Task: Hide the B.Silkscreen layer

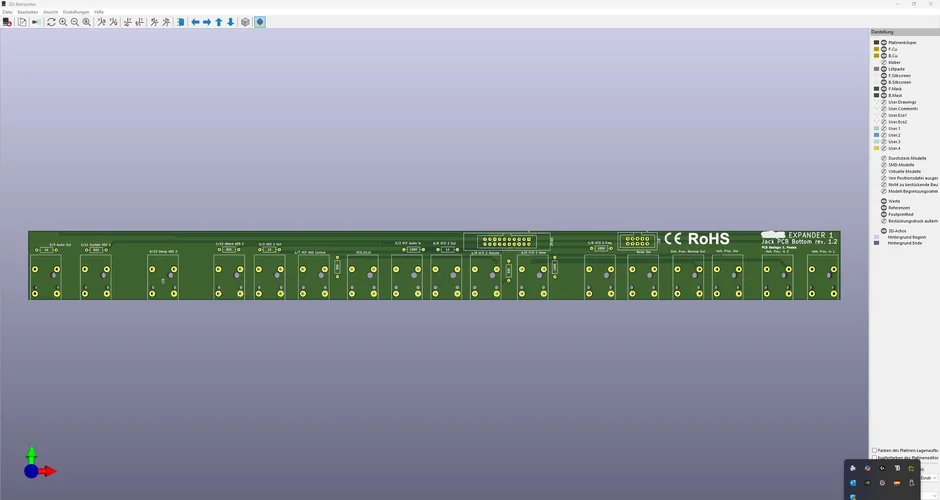Action: pos(884,82)
